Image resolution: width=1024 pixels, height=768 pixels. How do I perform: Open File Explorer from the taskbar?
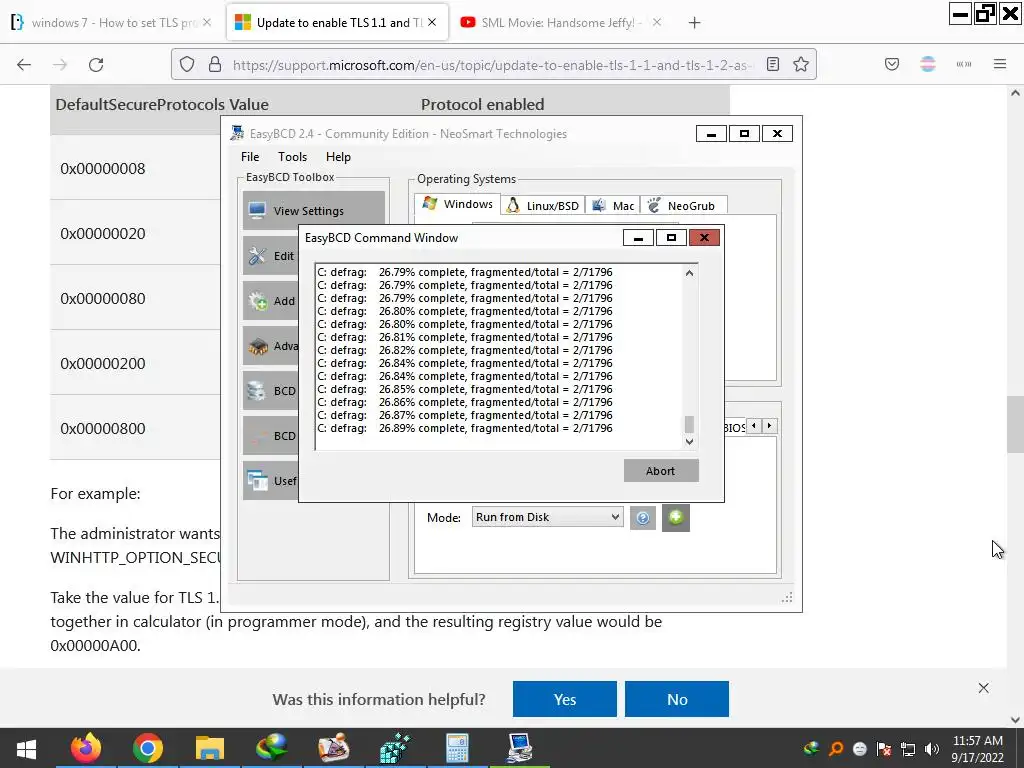pos(210,748)
